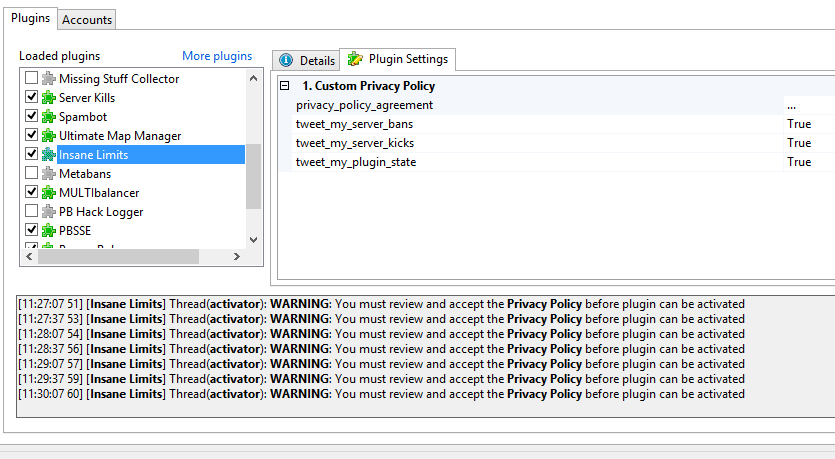Click the gray Metabans plugin icon
The width and height of the screenshot is (835, 459).
pyautogui.click(x=48, y=174)
